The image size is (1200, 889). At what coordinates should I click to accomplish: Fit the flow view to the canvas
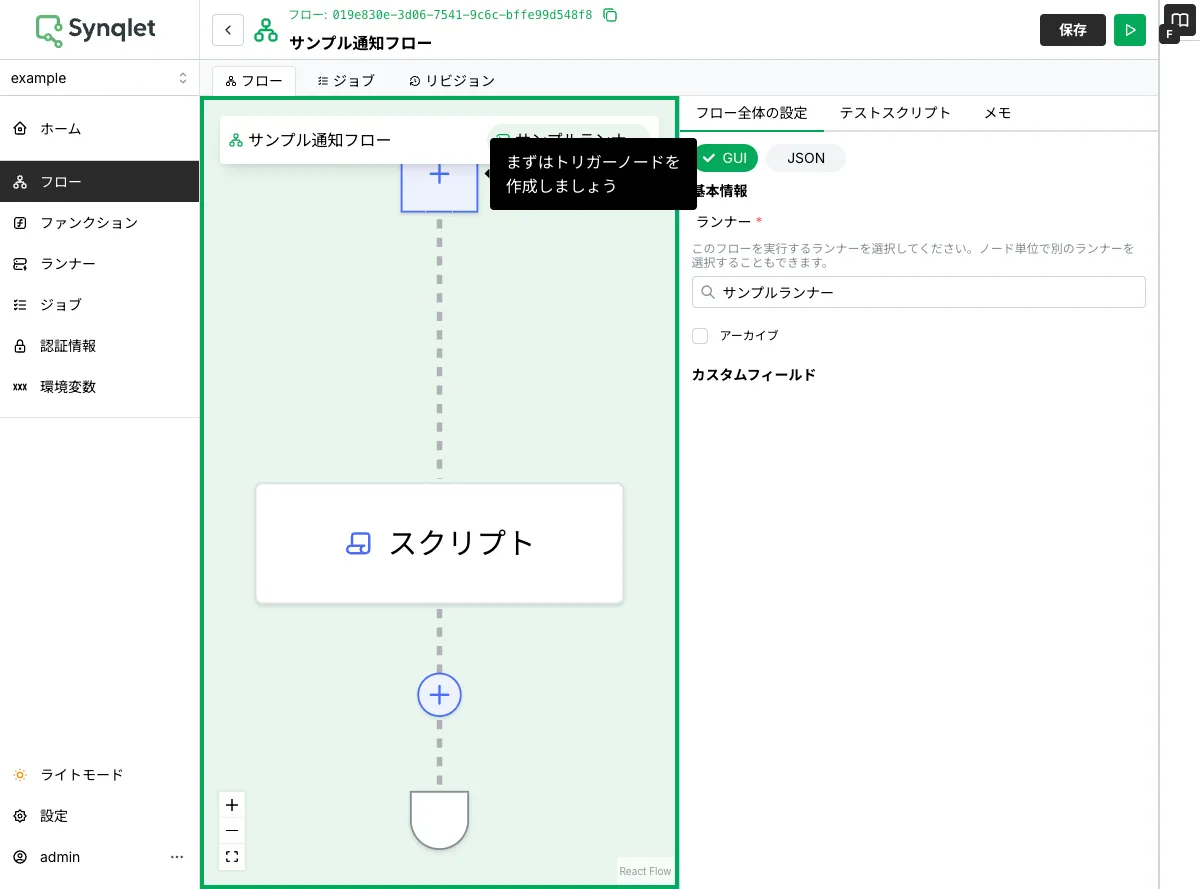coord(232,857)
